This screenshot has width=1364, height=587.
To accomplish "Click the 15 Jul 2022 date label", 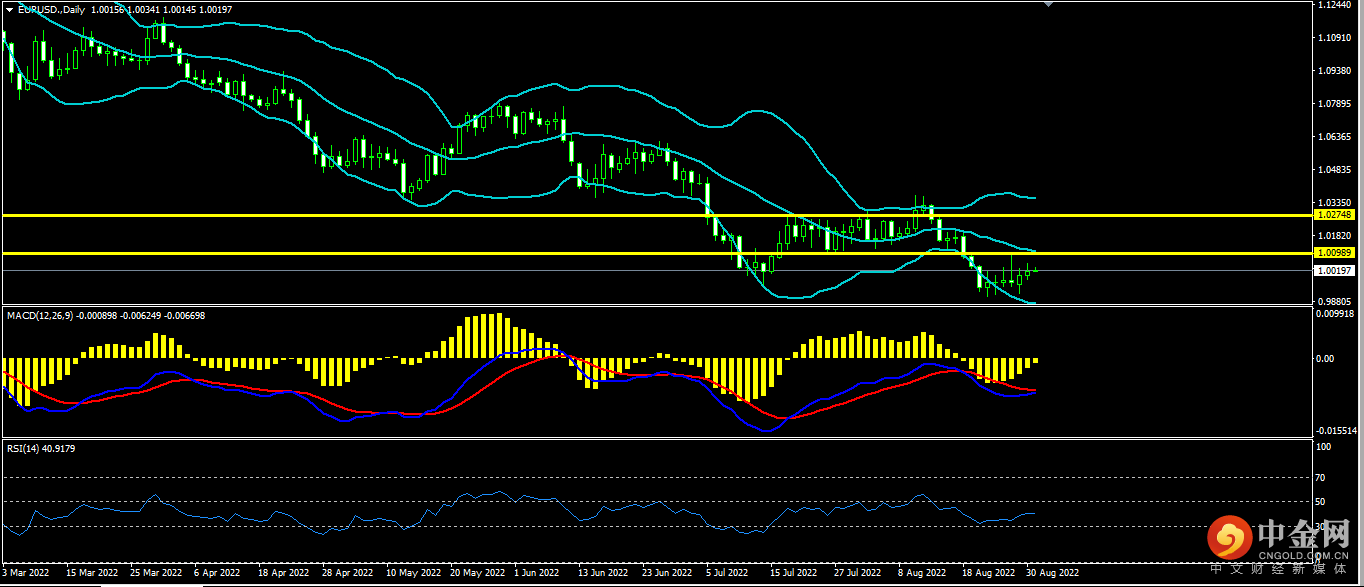I will (x=795, y=573).
